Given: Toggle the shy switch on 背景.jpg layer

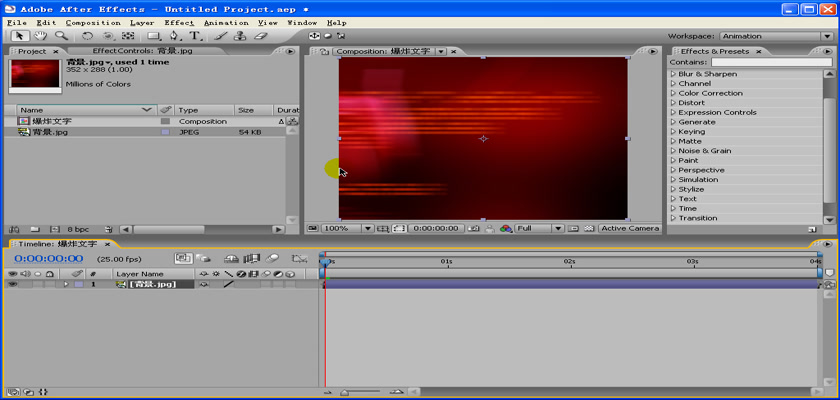Looking at the screenshot, I should [x=204, y=284].
